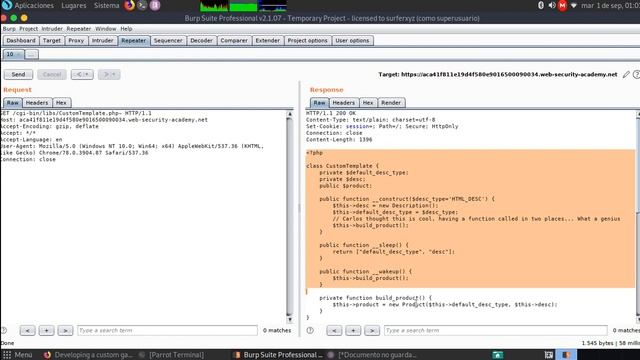
Task: Click the plus button in request search bar
Action: pos(46,330)
